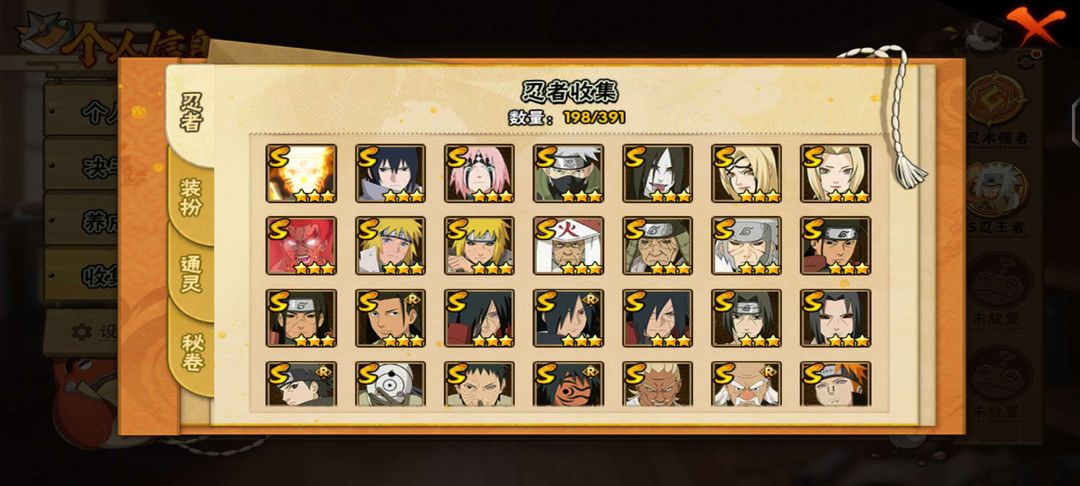
Task: Open the masked Kakashi ninja card
Action: pyautogui.click(x=568, y=173)
